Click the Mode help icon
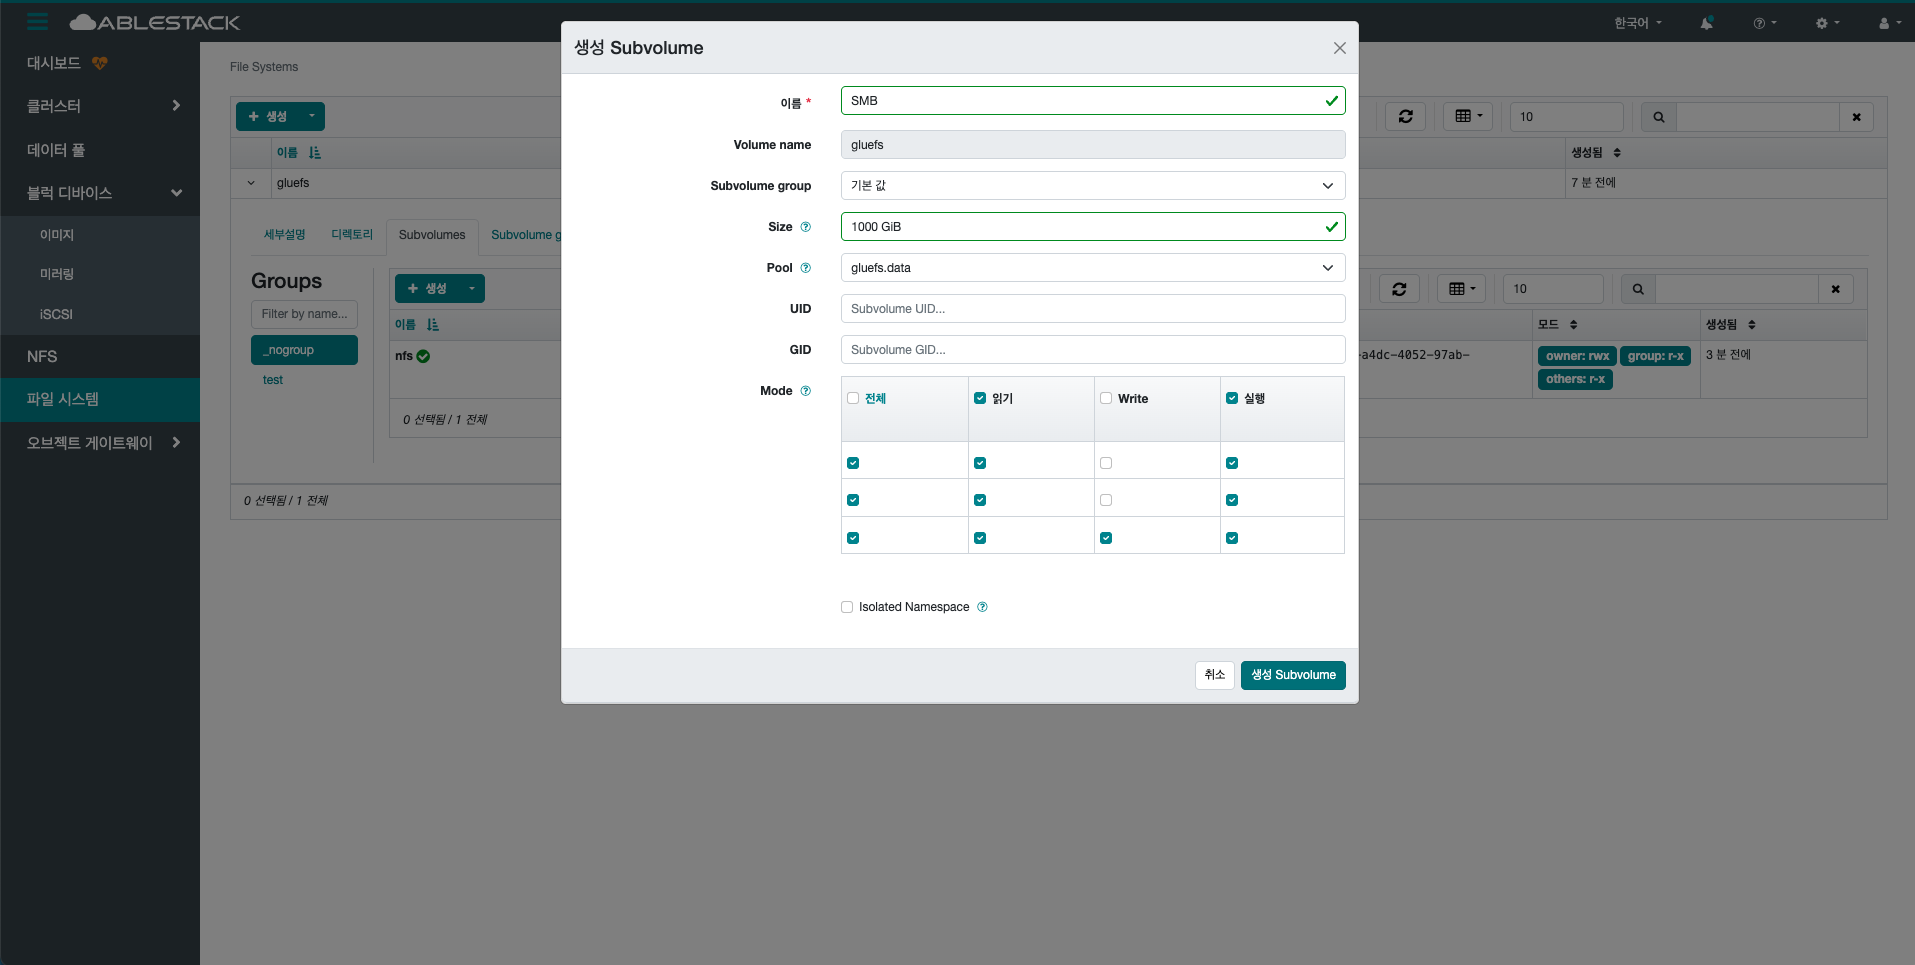Image resolution: width=1915 pixels, height=965 pixels. 805,391
